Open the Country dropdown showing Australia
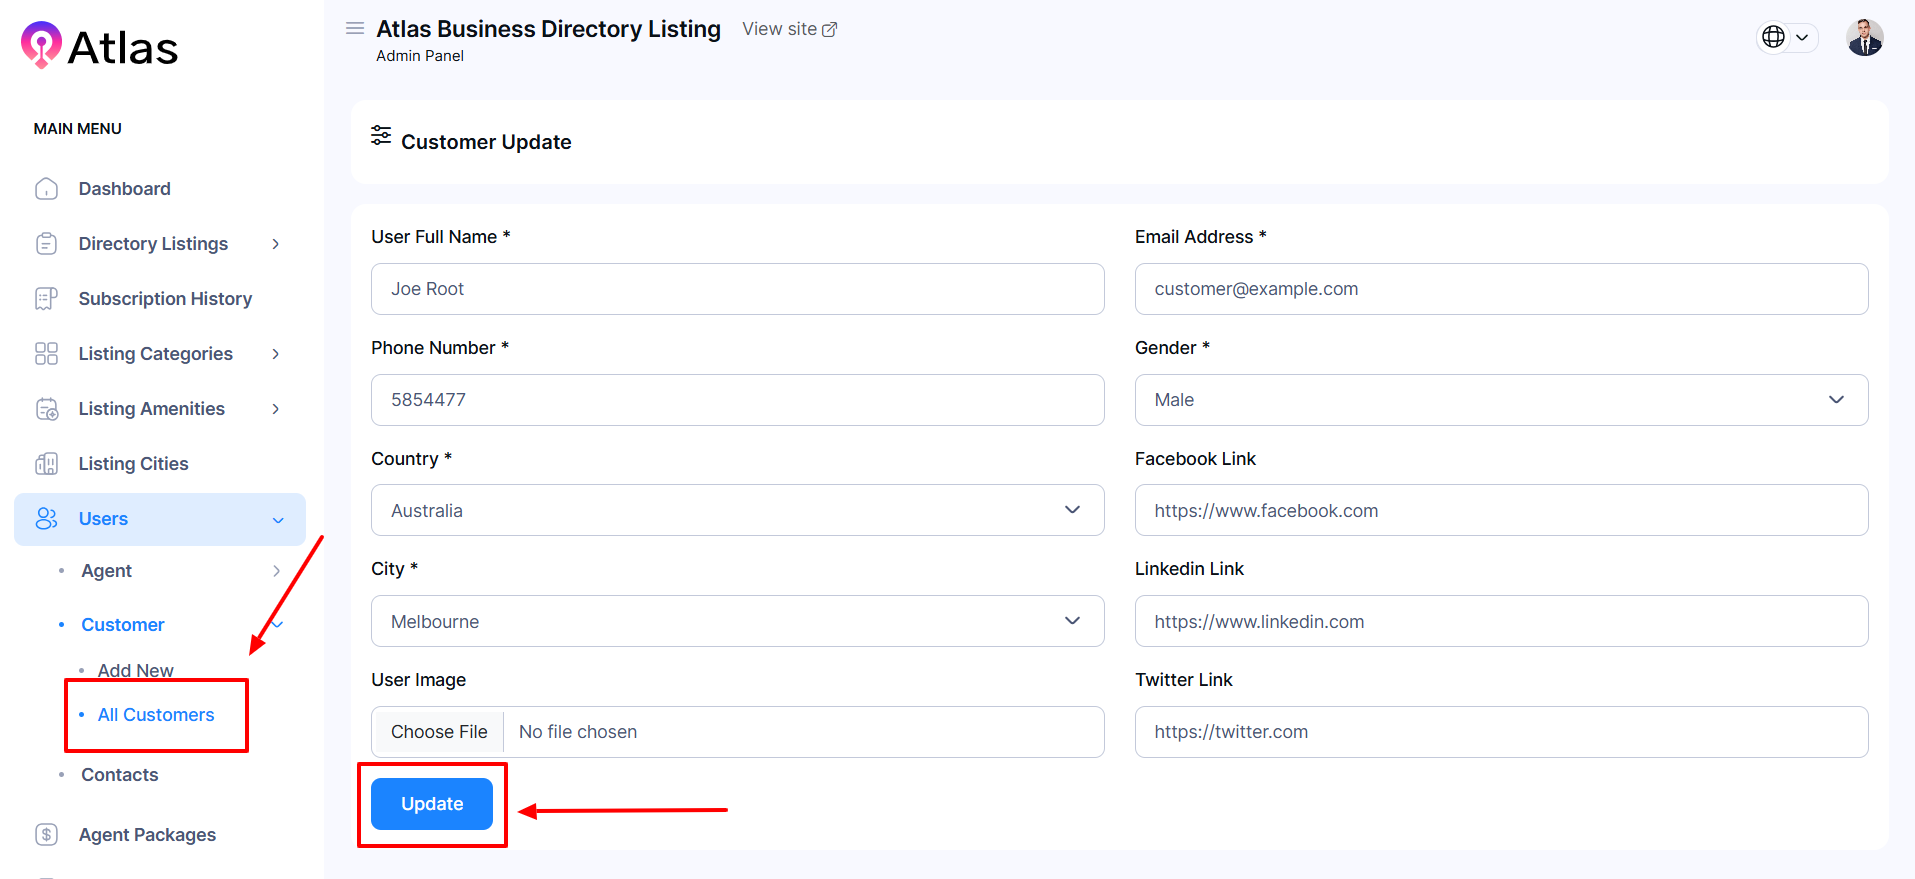1915x879 pixels. 737,511
